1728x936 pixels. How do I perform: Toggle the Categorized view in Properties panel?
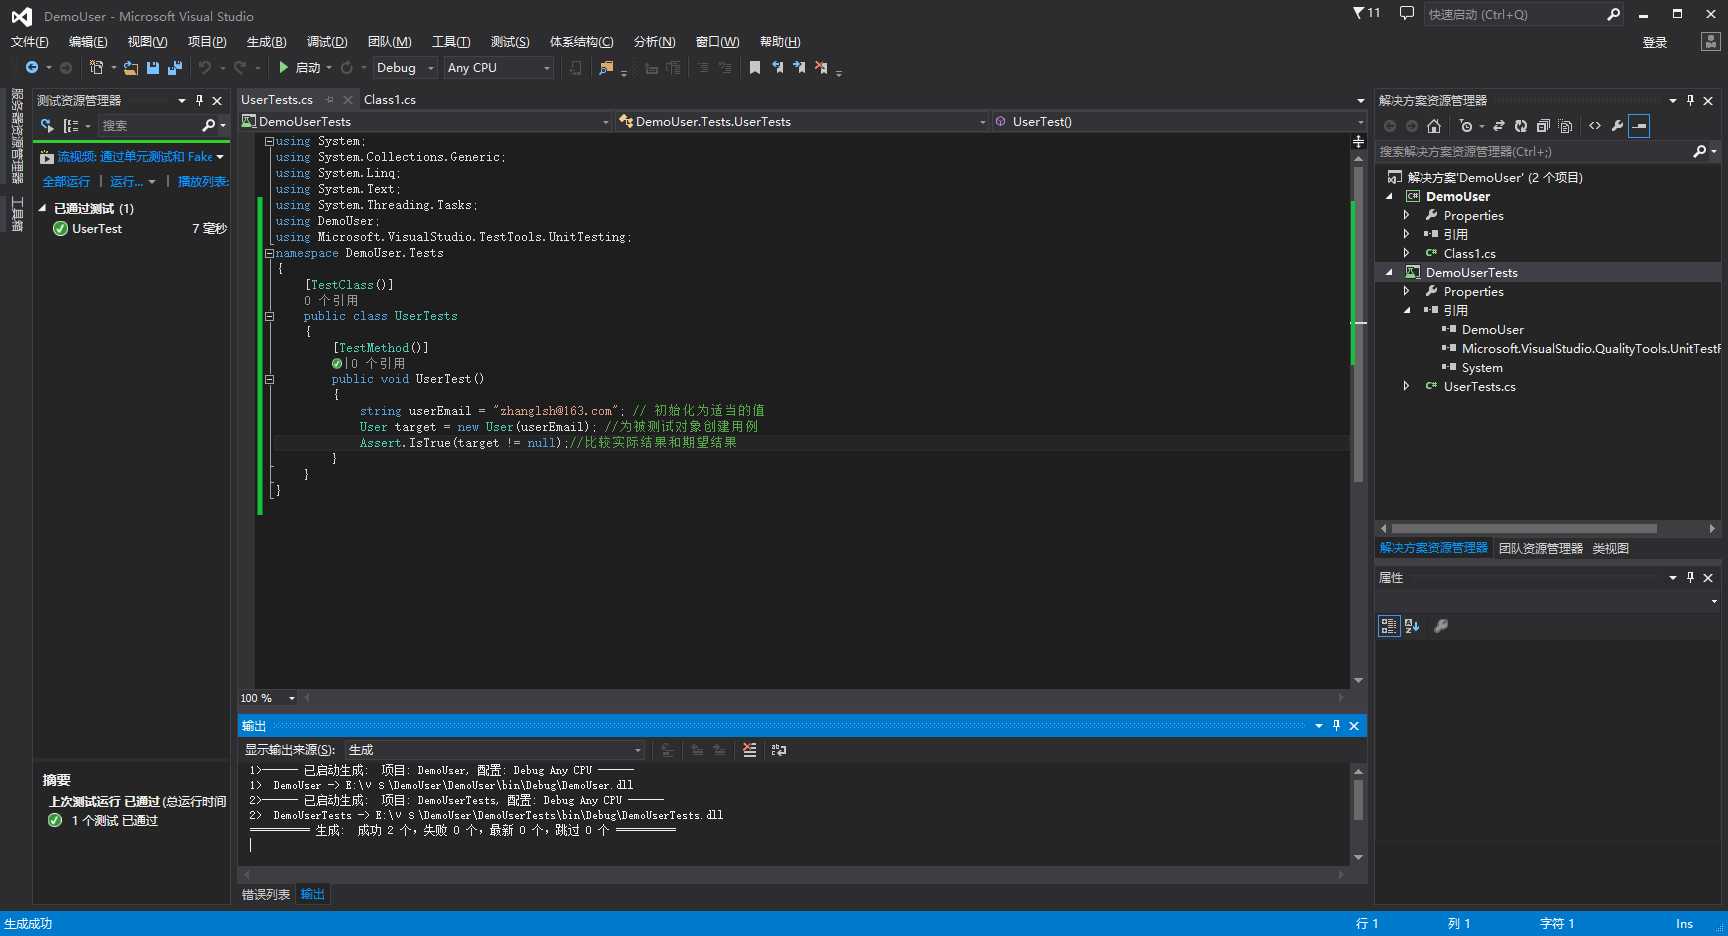[1389, 626]
